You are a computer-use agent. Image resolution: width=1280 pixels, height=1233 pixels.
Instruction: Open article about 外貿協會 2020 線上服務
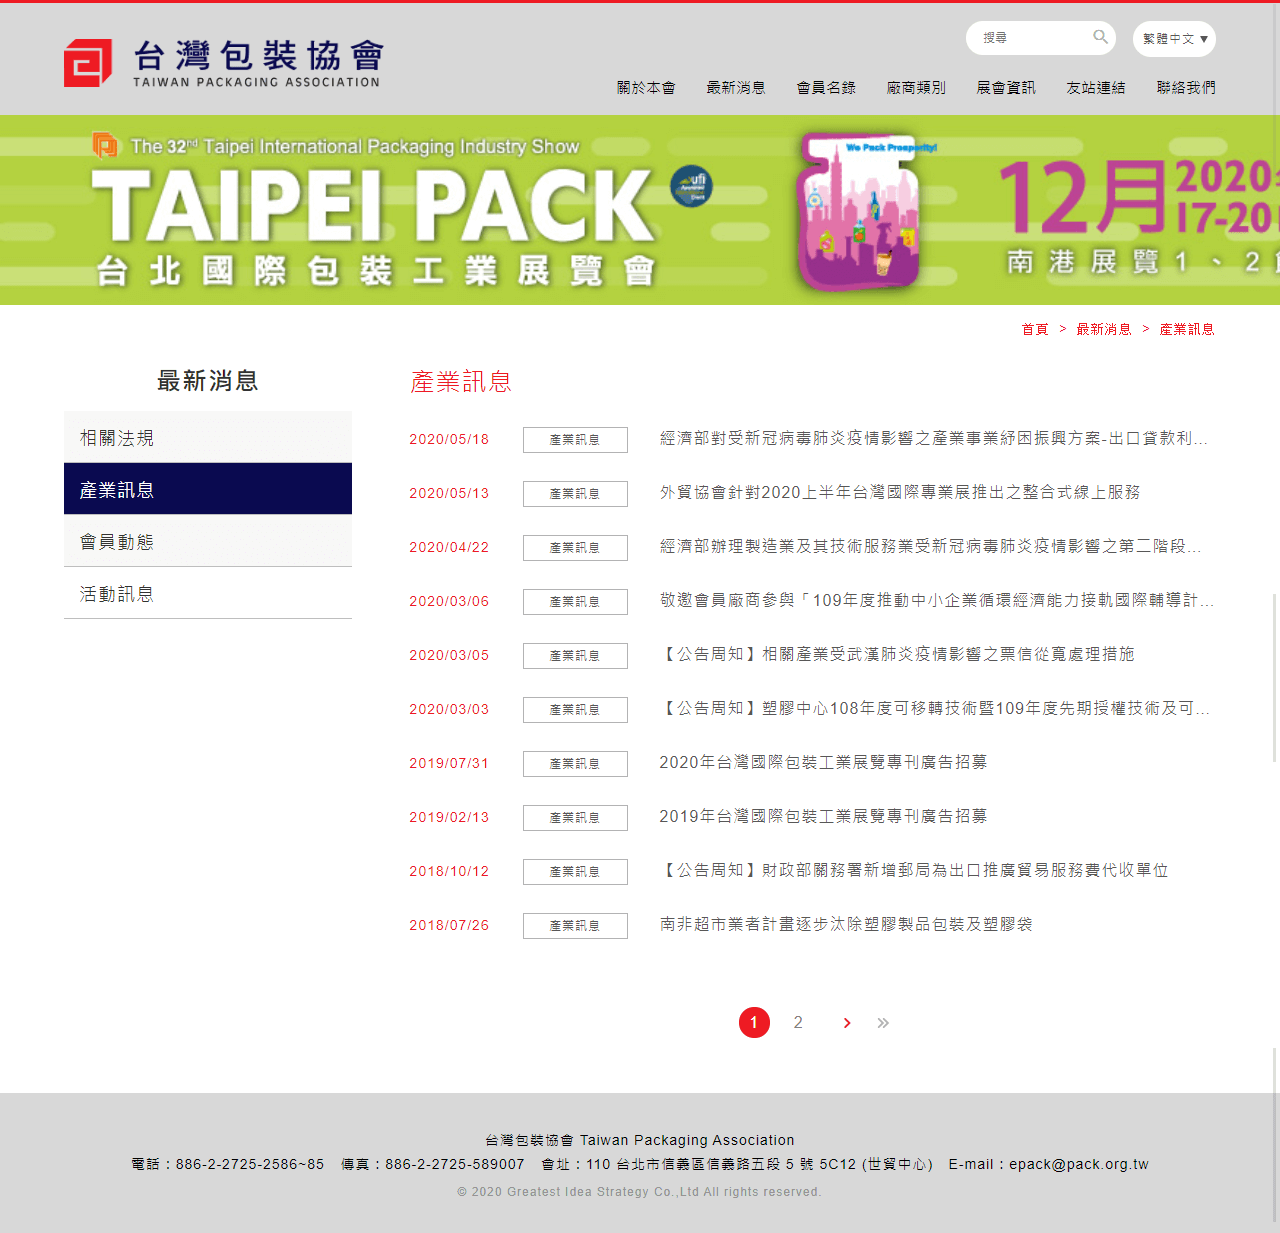pyautogui.click(x=900, y=492)
